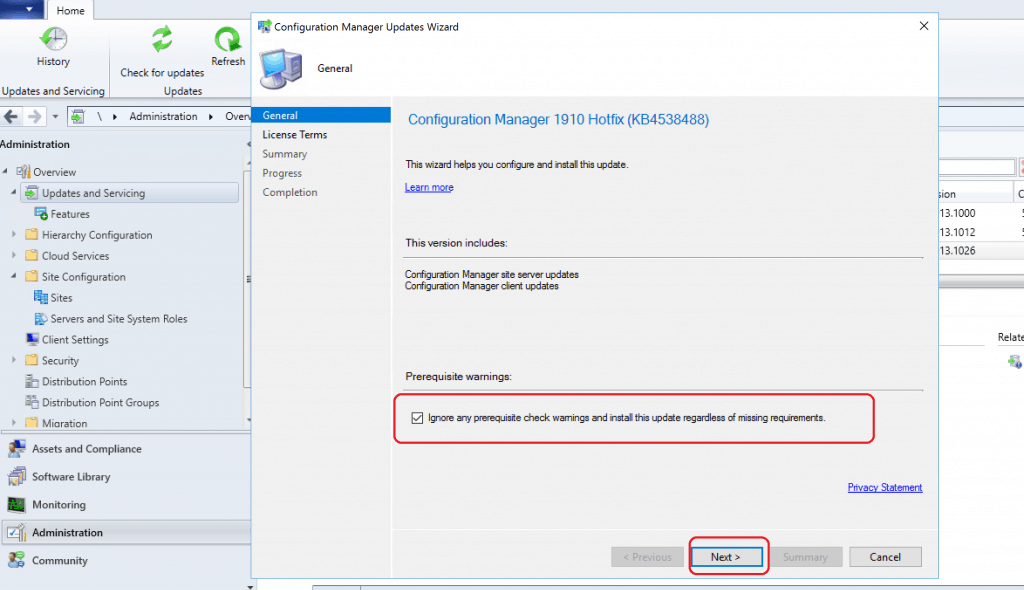Open the Distribution Points icon

[x=31, y=381]
